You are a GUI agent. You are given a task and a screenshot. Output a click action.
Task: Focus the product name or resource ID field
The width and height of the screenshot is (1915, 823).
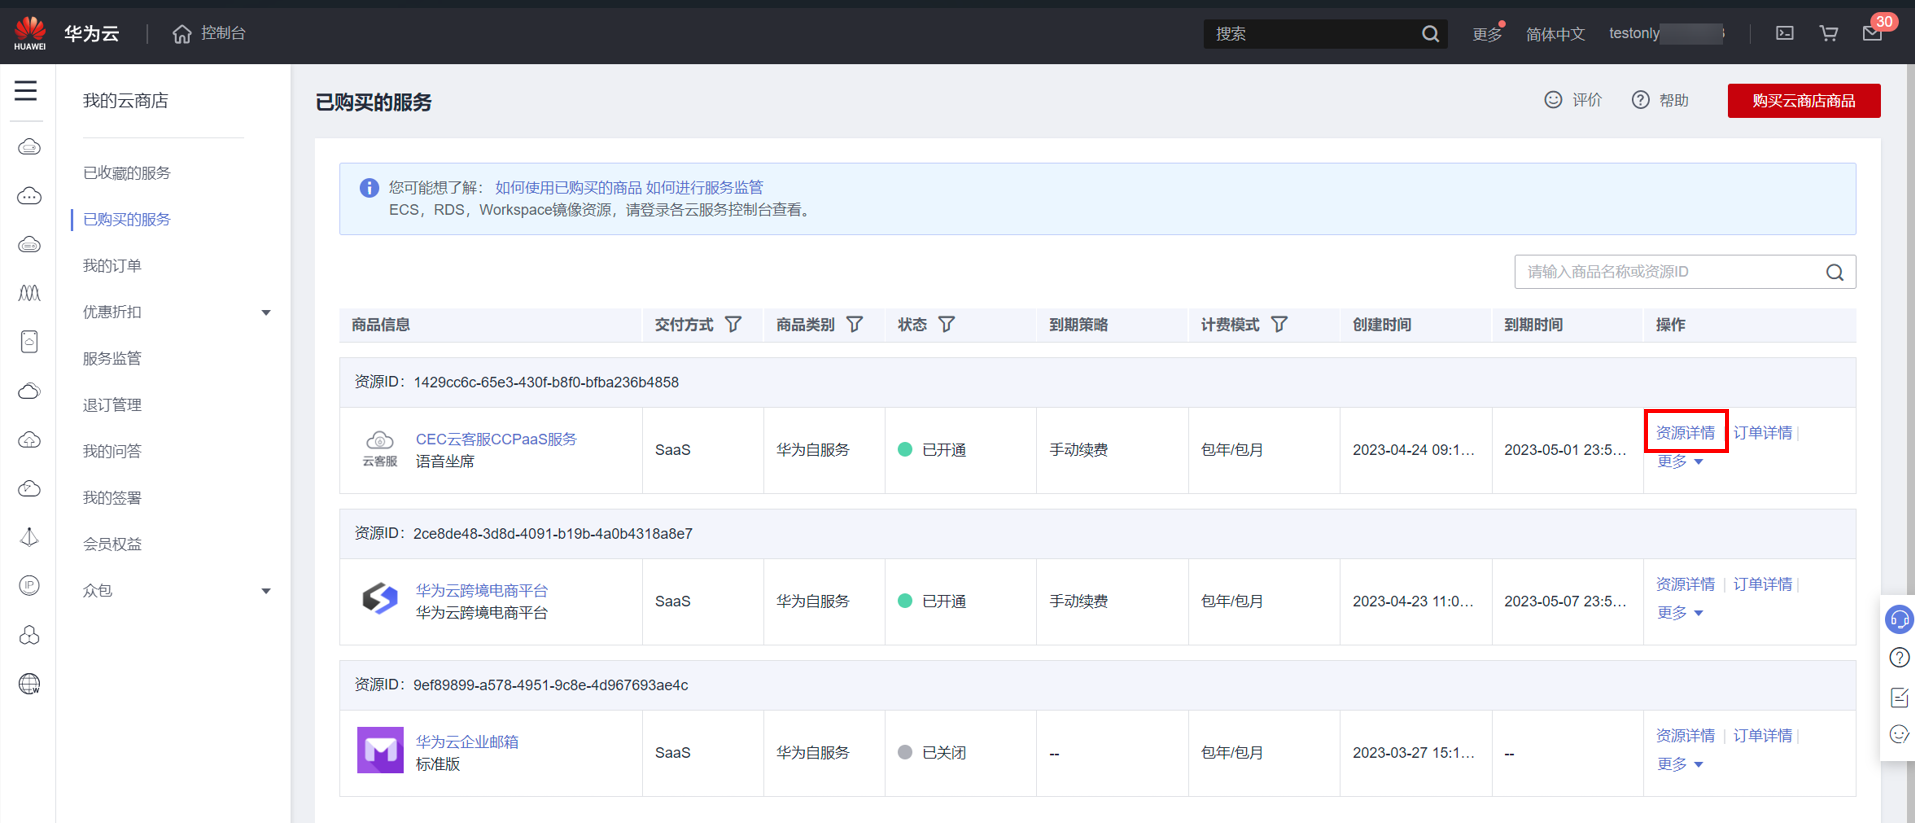[x=1665, y=272]
